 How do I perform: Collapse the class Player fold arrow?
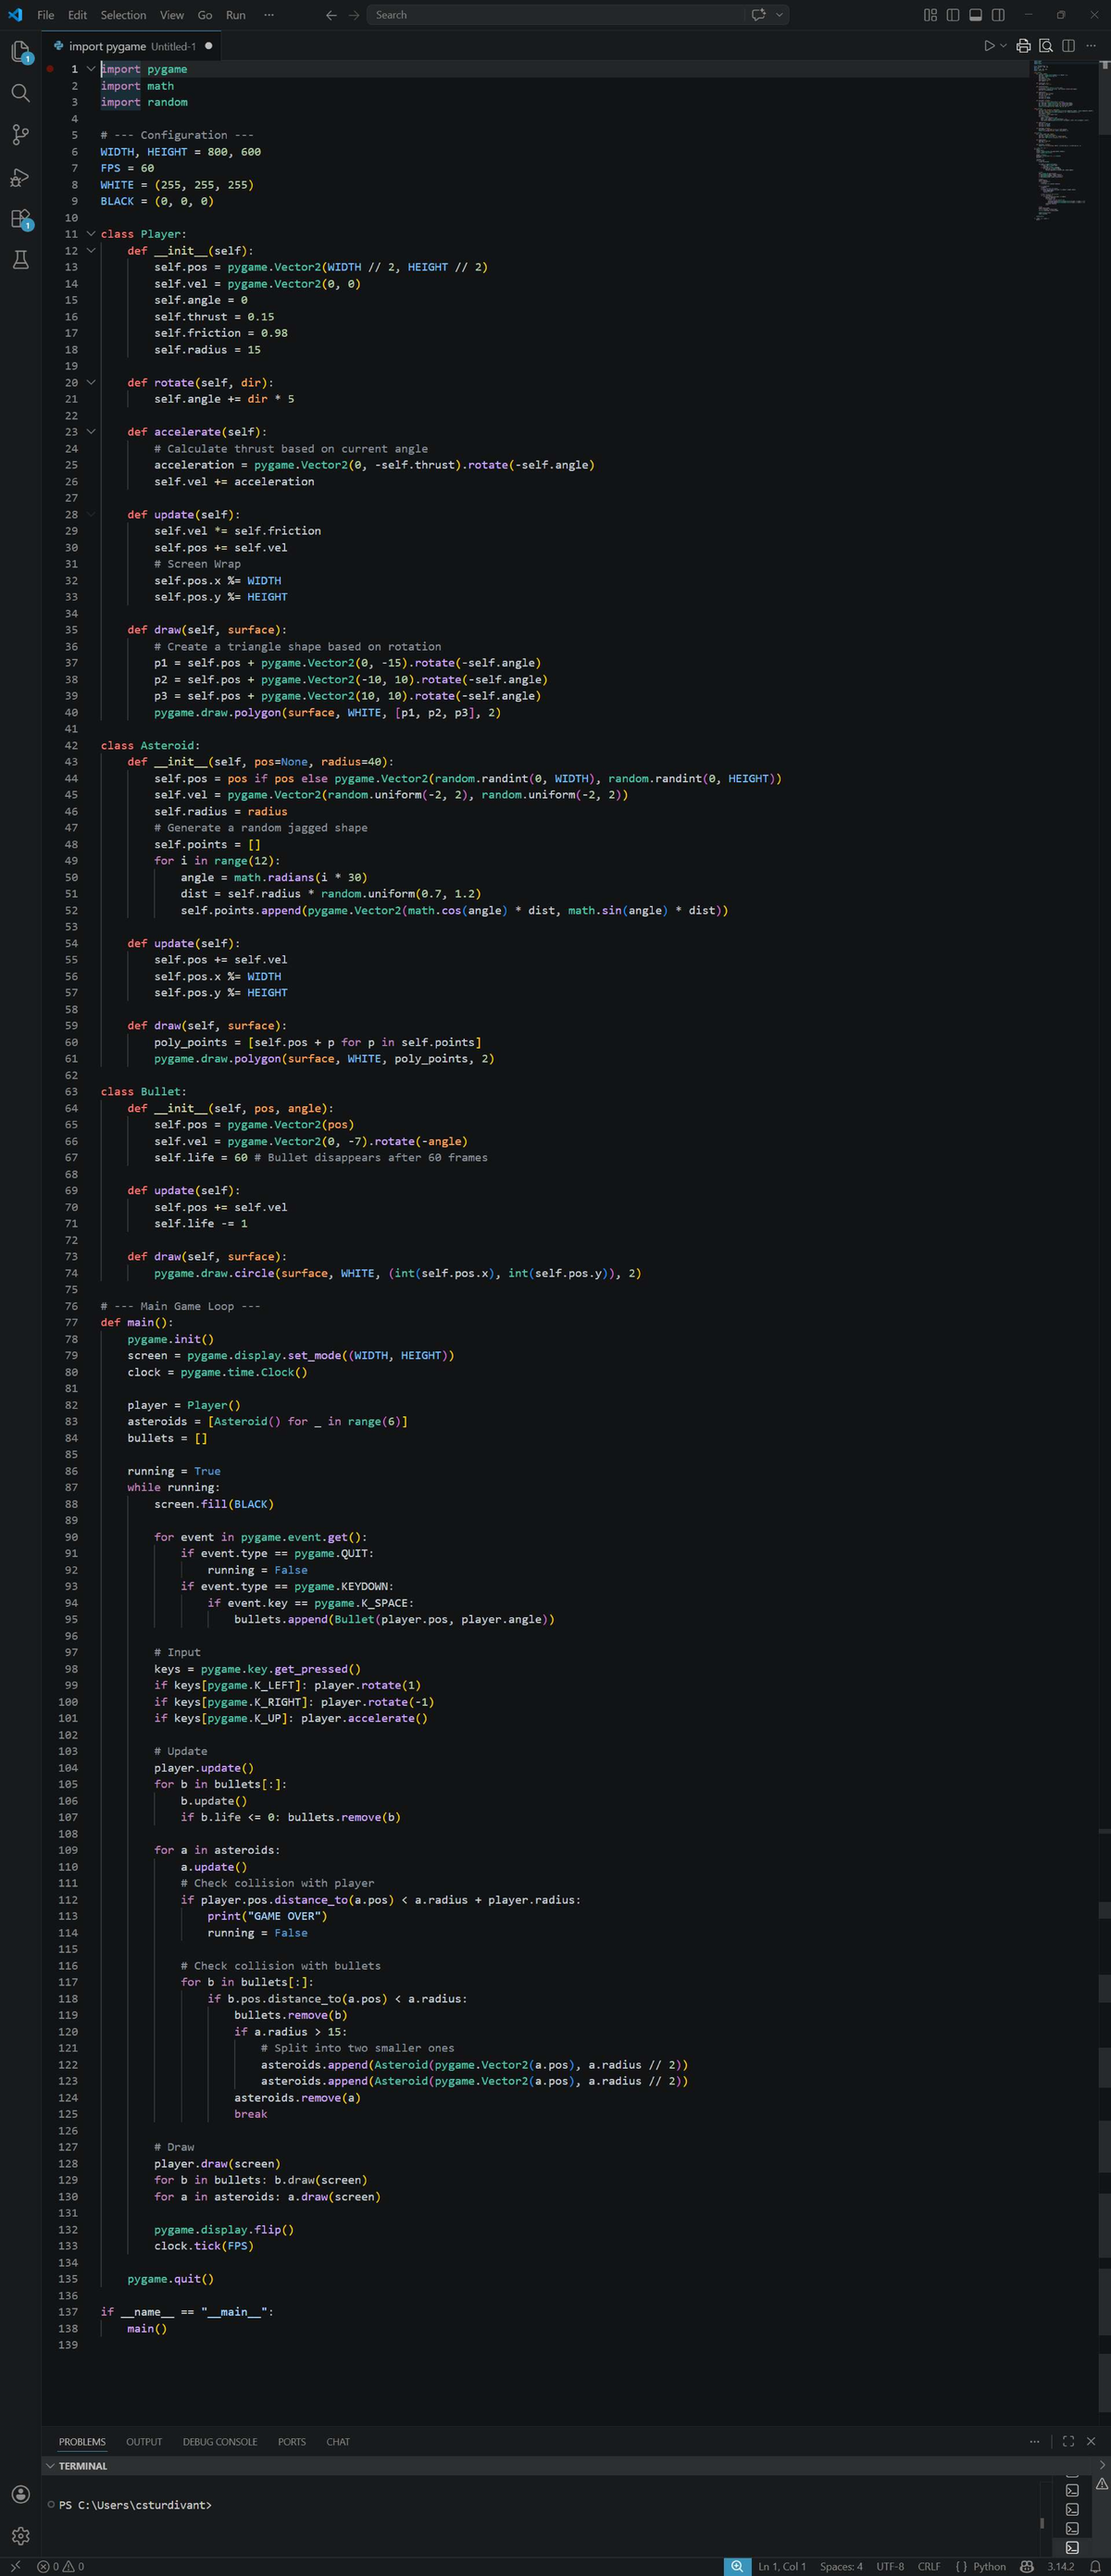pos(91,234)
